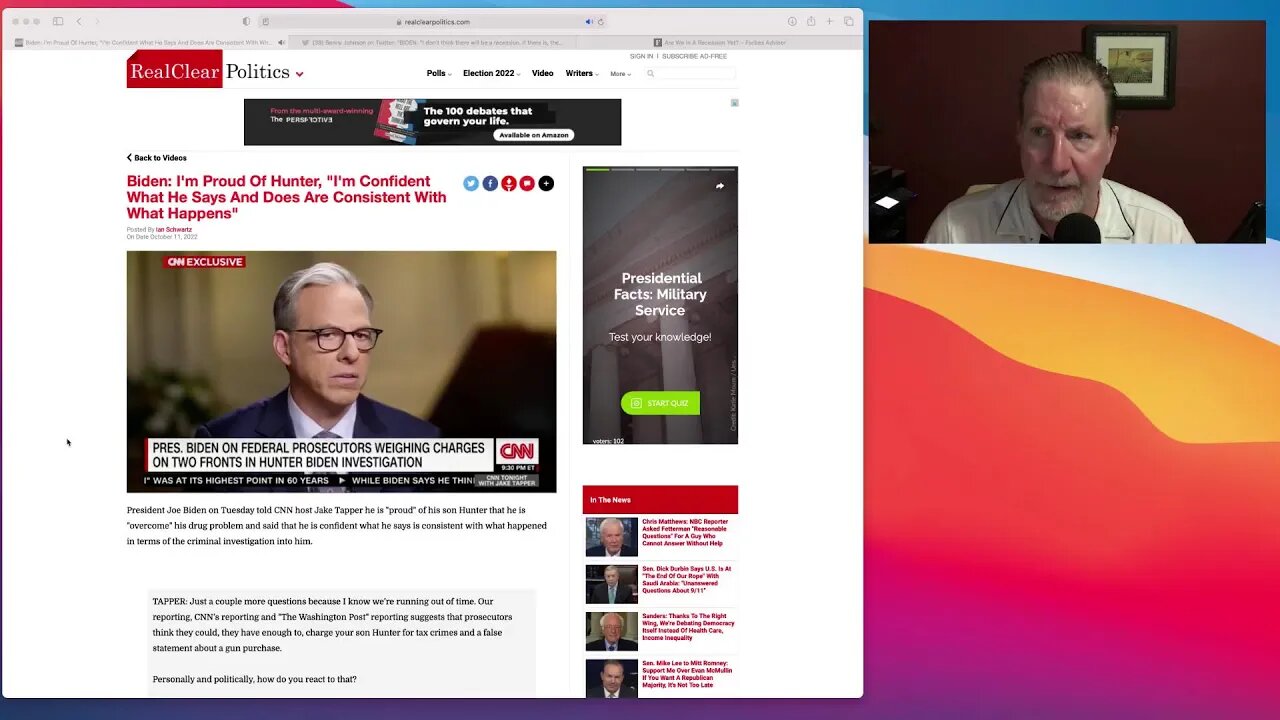
Task: Toggle the Safari sidebar button
Action: pyautogui.click(x=58, y=21)
